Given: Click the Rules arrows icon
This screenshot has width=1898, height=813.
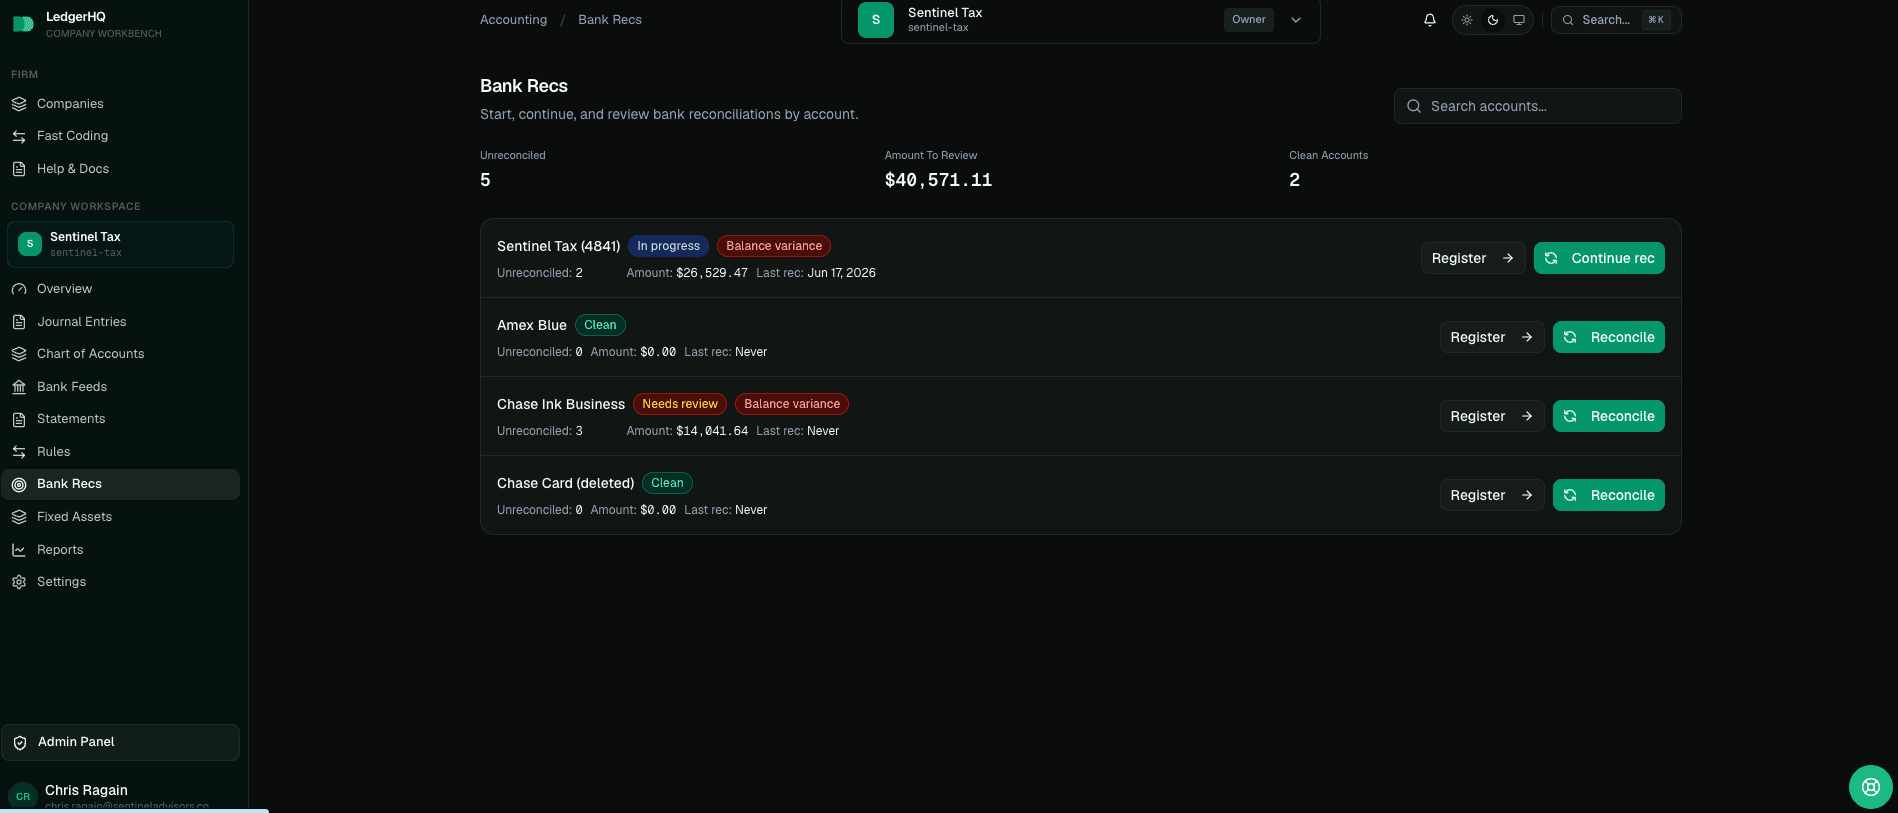Looking at the screenshot, I should (x=19, y=452).
